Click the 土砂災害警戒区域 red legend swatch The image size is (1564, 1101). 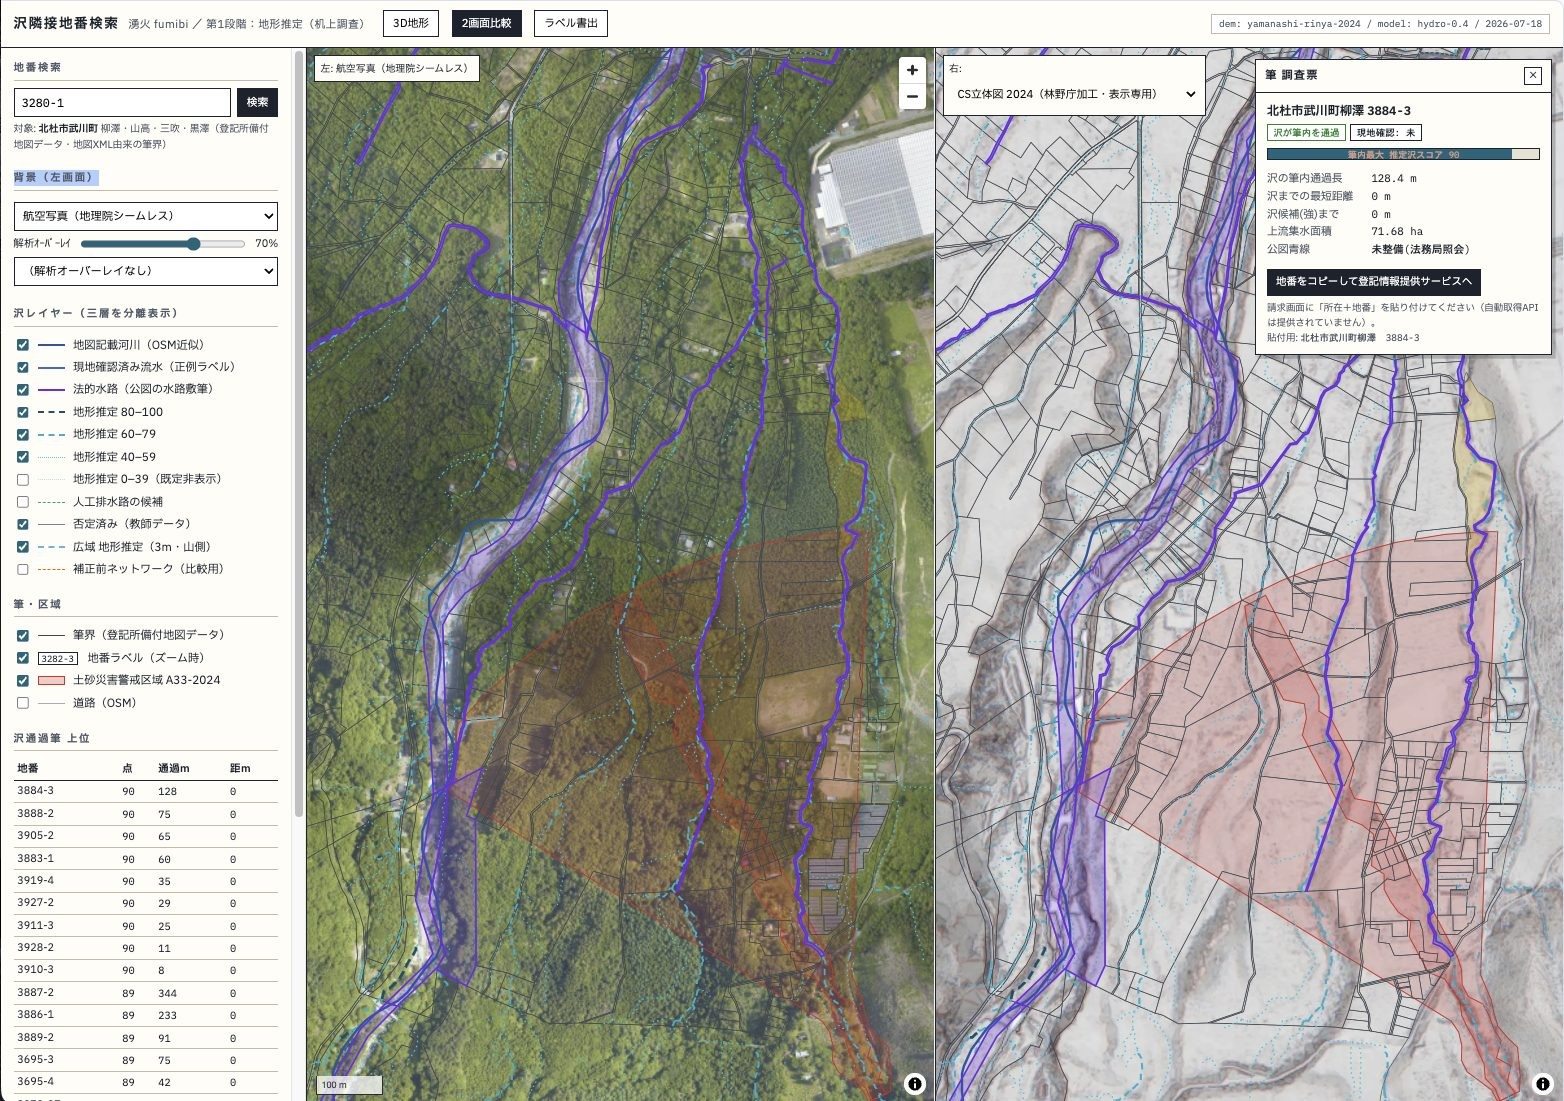click(51, 680)
